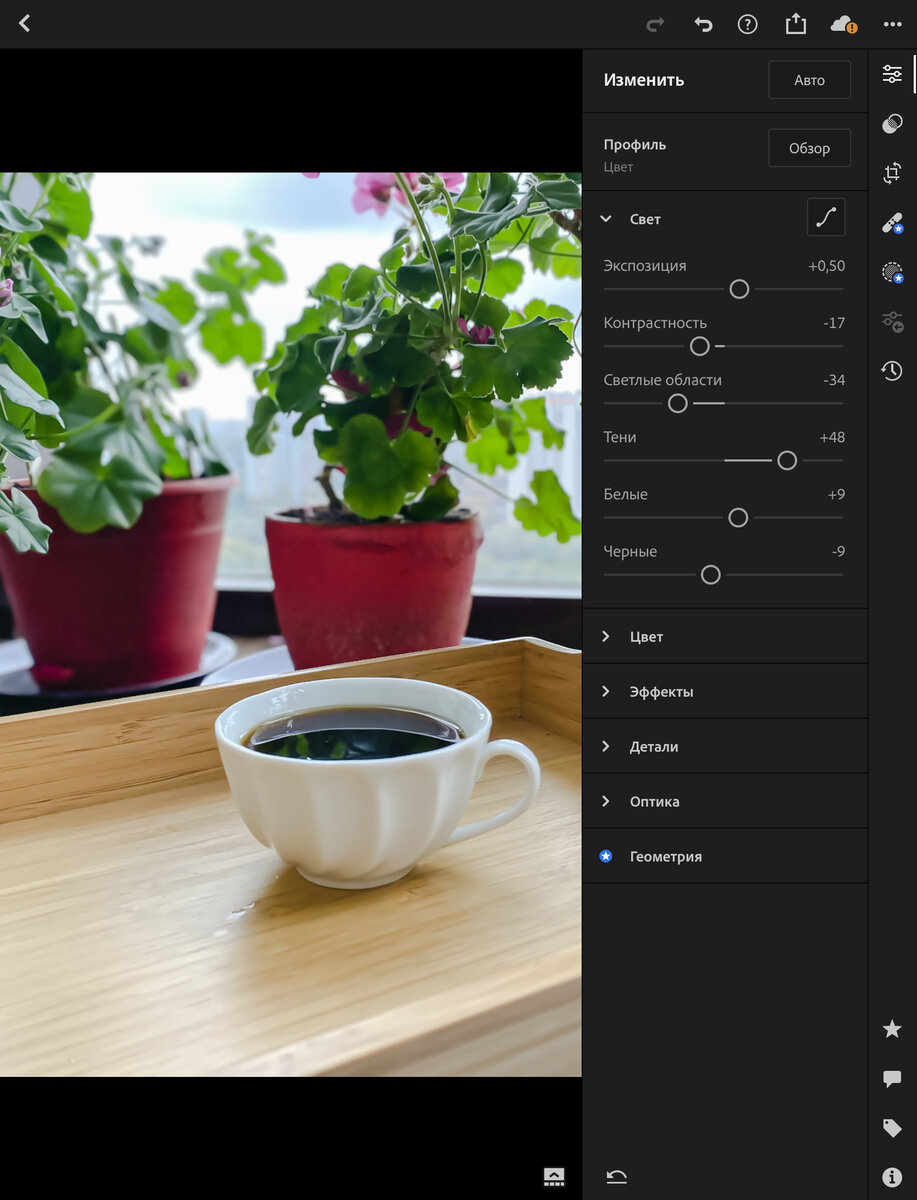
Task: Expand the Цвет section
Action: pyautogui.click(x=725, y=636)
